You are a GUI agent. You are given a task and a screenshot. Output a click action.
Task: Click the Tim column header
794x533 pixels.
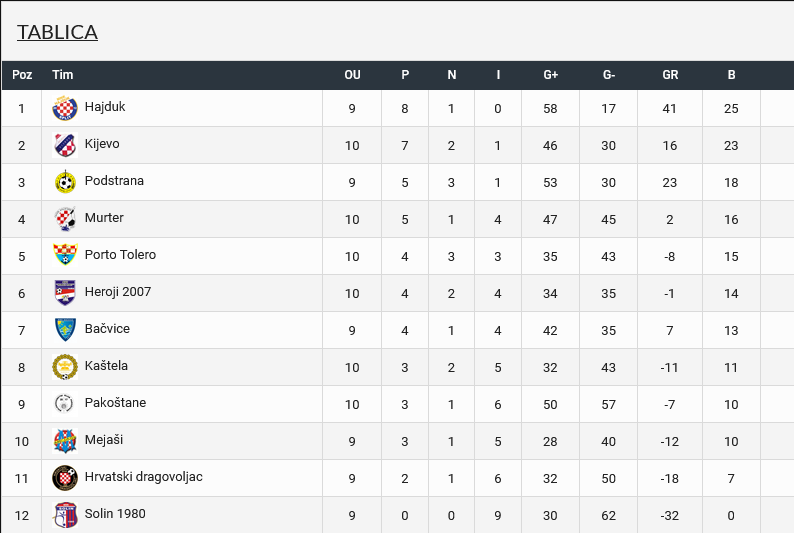click(63, 75)
